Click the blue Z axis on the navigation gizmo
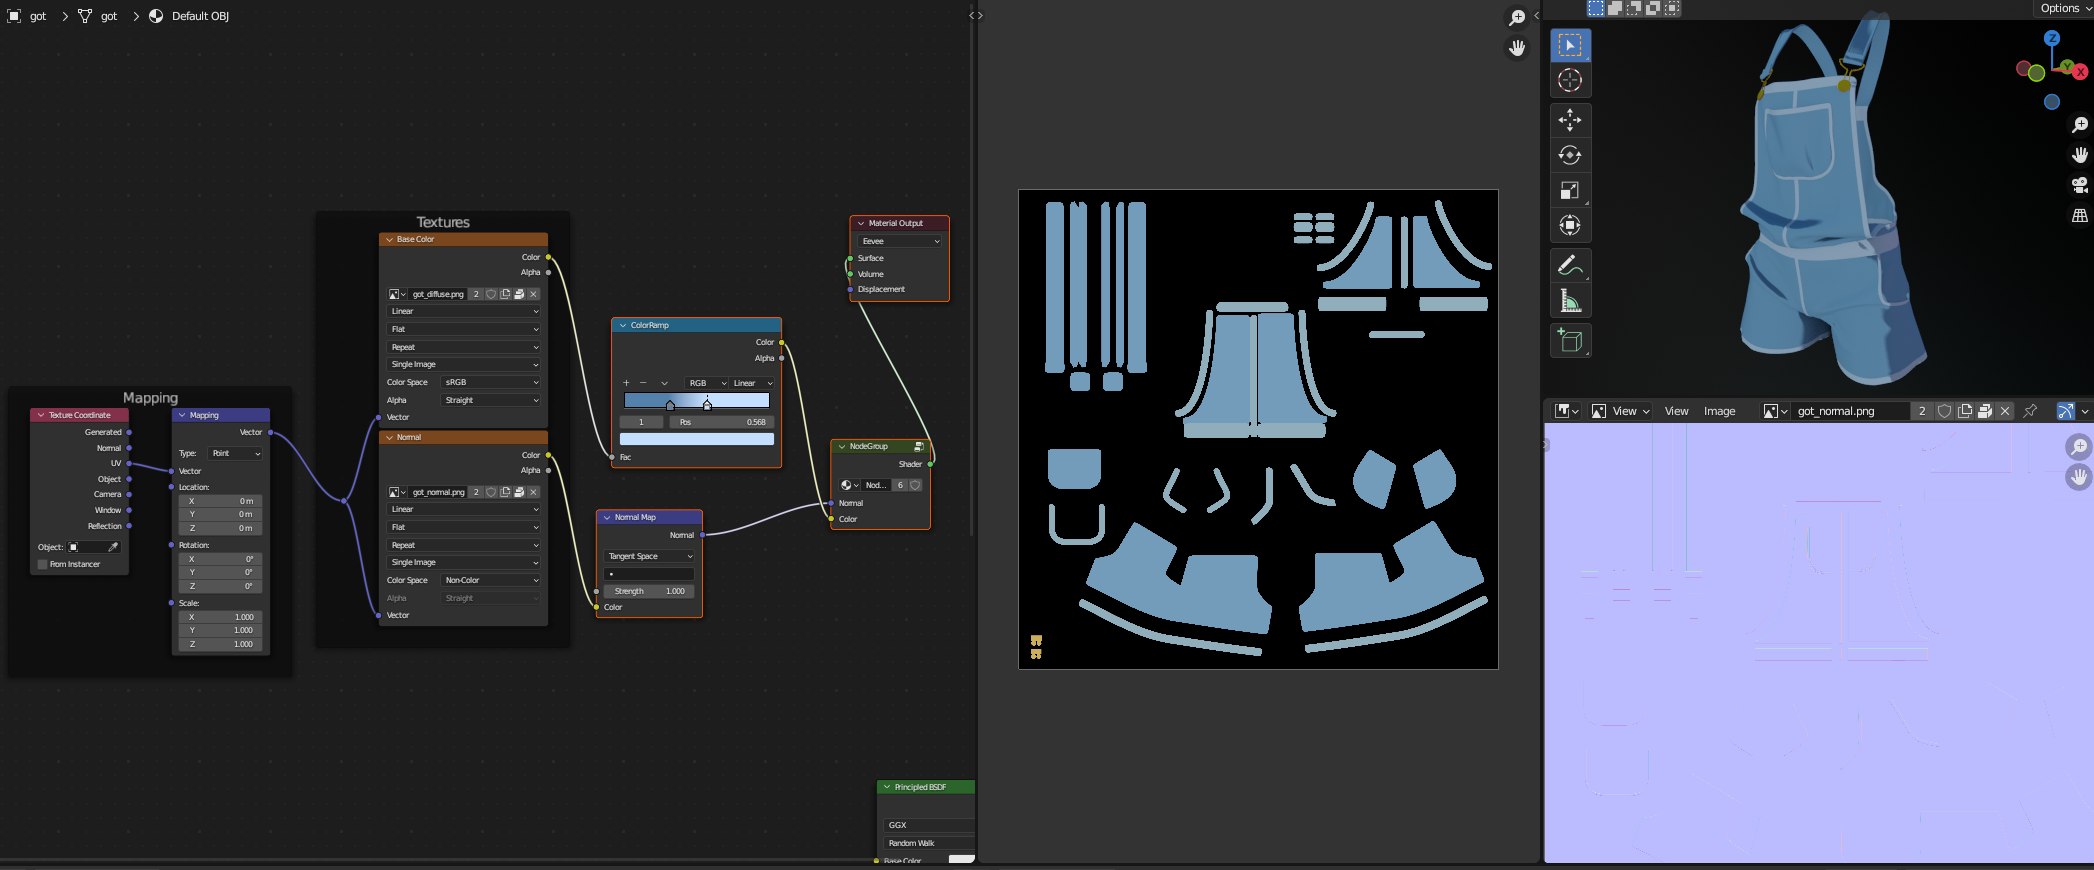The height and width of the screenshot is (870, 2094). (x=2052, y=38)
